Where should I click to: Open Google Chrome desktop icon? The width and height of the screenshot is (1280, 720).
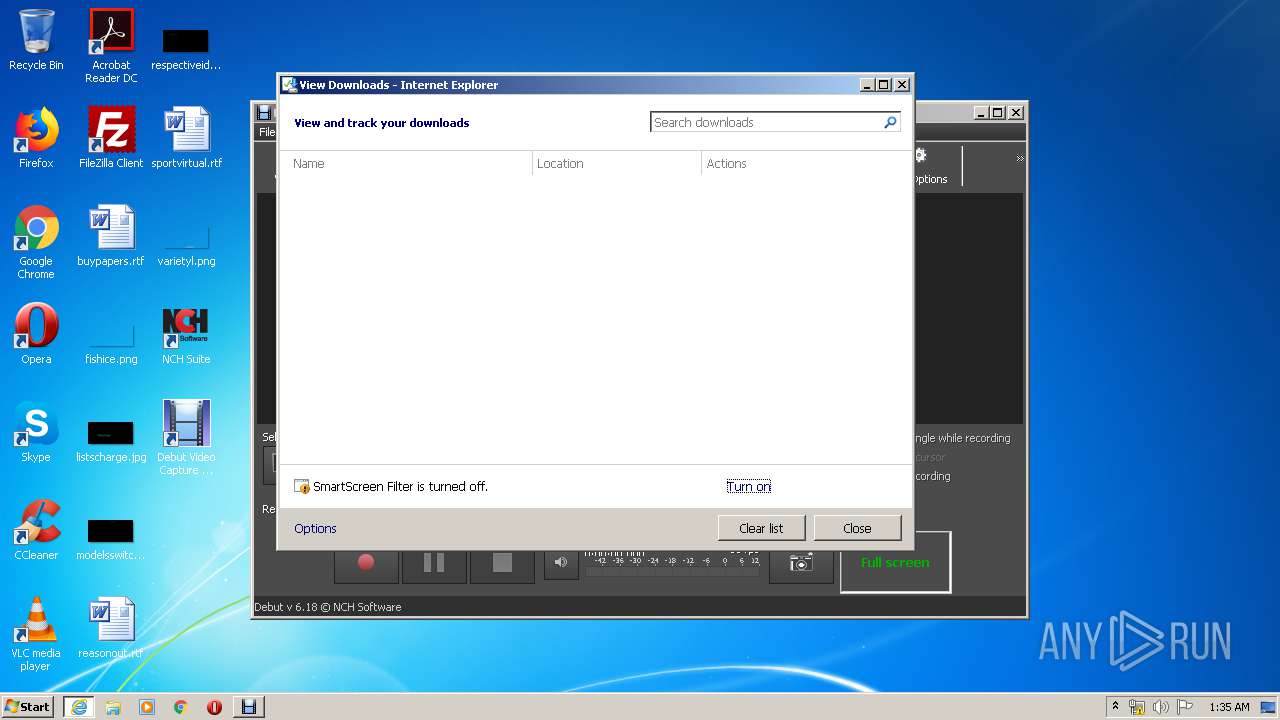tap(36, 242)
